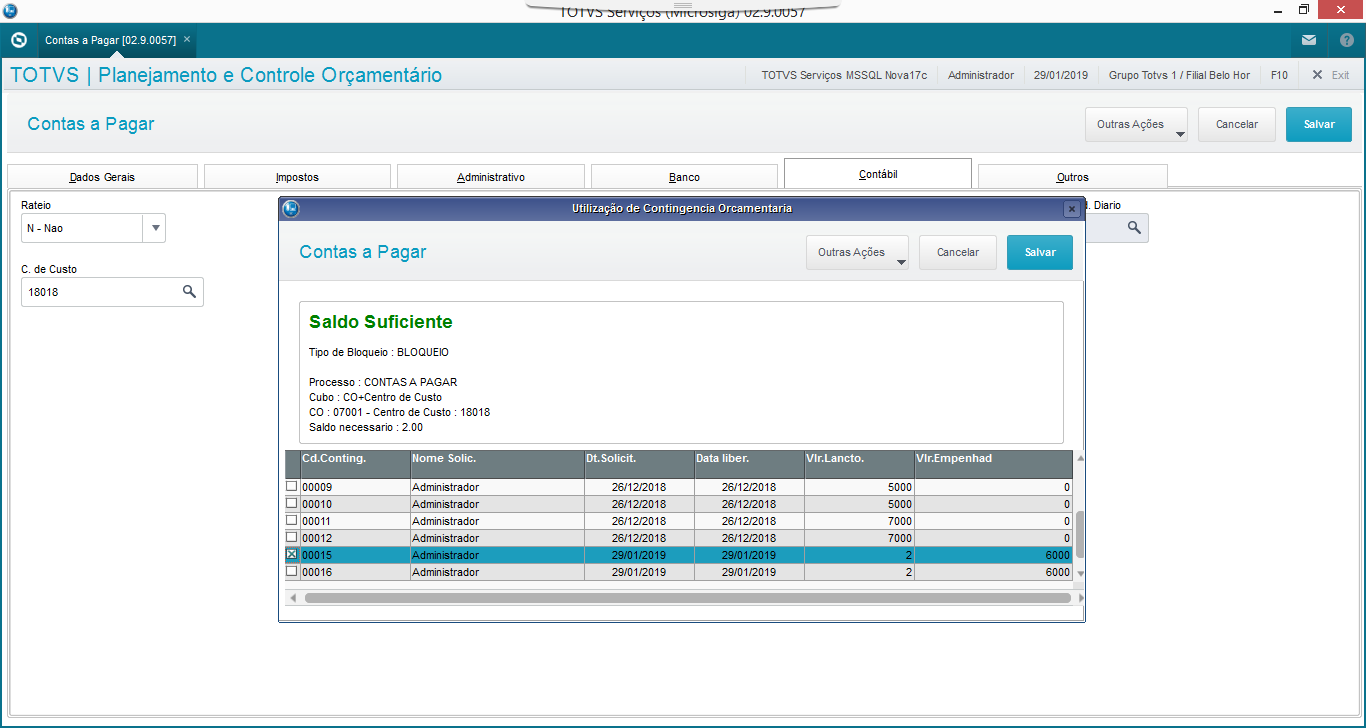
Task: Restore down the TOTVS Serviços window
Action: [1304, 10]
